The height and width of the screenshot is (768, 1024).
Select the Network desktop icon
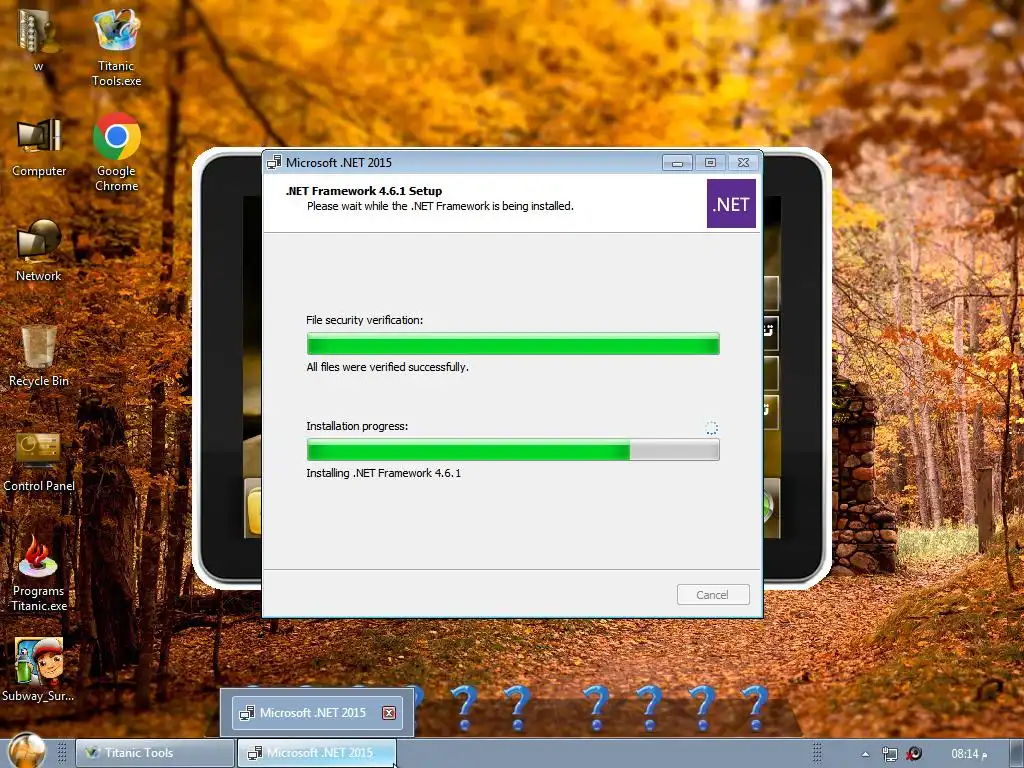click(39, 251)
